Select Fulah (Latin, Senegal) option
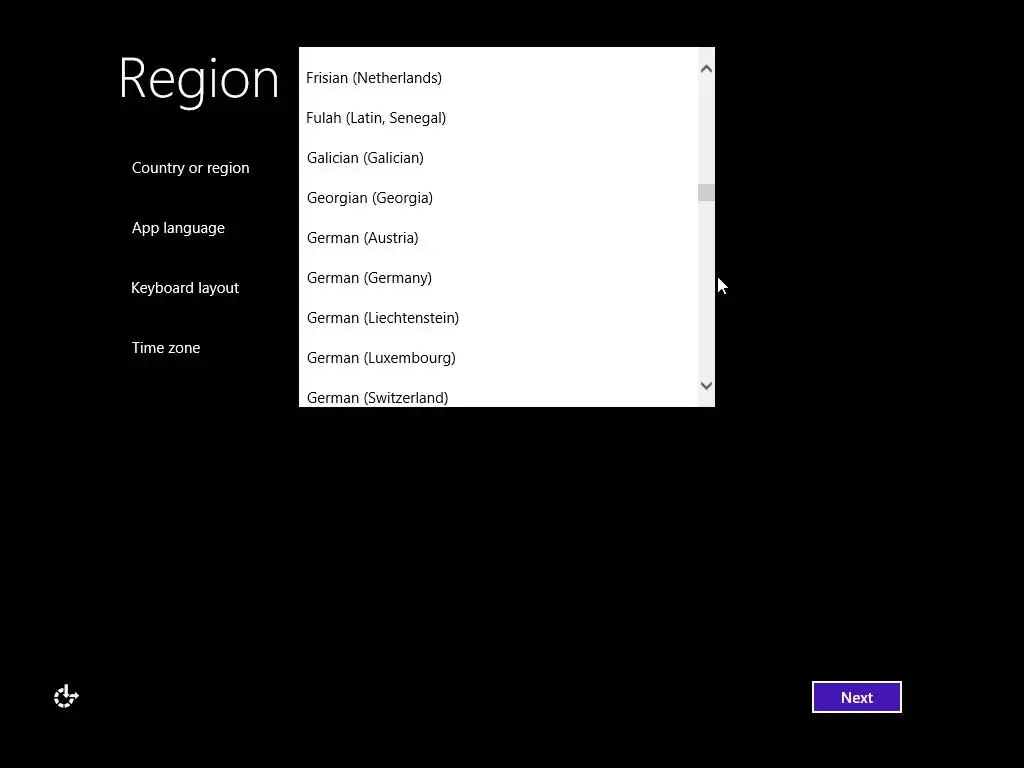Image resolution: width=1024 pixels, height=768 pixels. [x=498, y=118]
